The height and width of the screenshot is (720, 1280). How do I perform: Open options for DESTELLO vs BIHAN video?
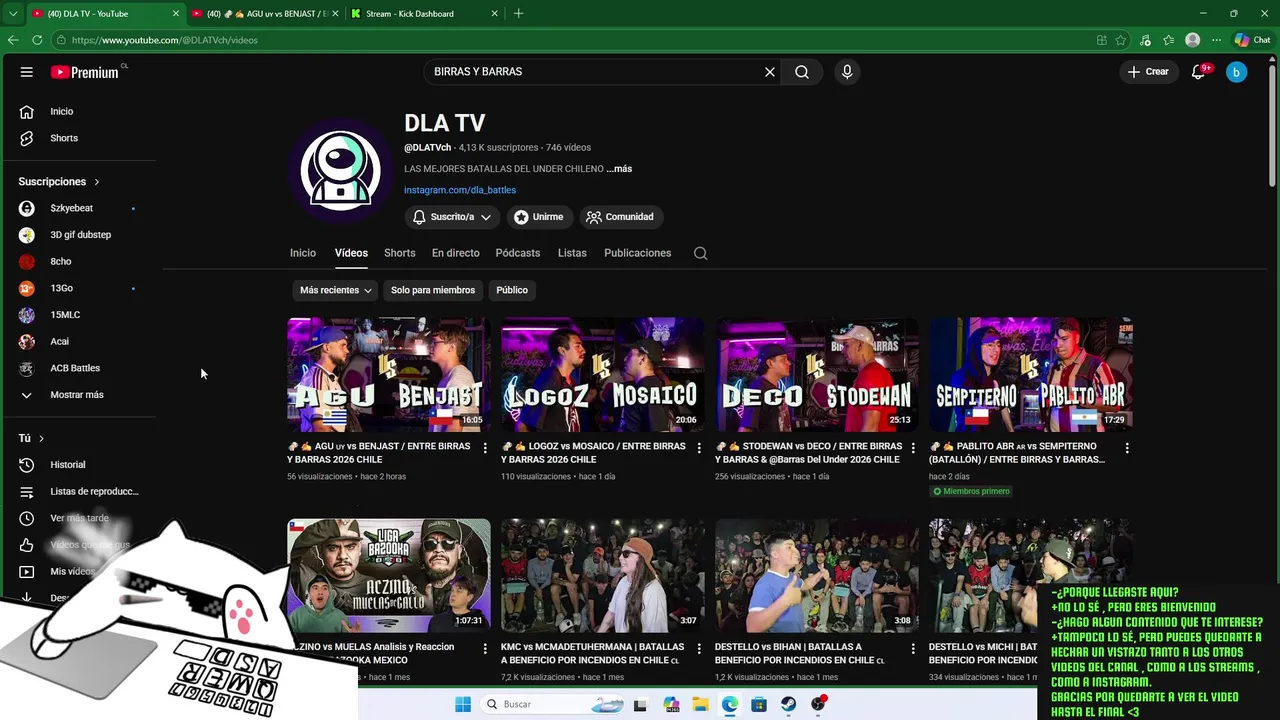(913, 649)
